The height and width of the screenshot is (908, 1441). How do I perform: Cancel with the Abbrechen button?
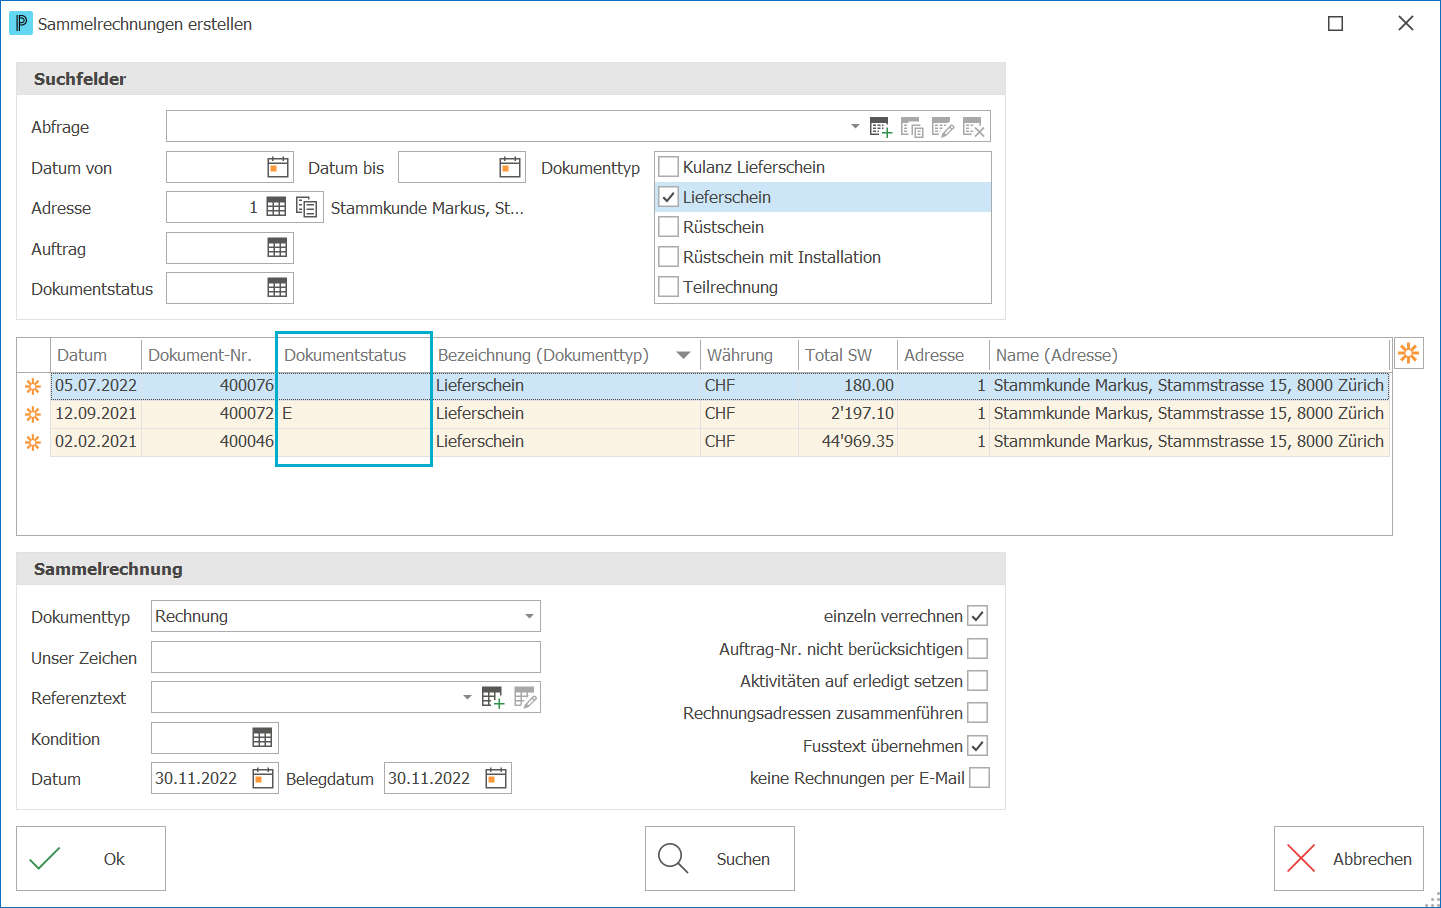coord(1349,858)
